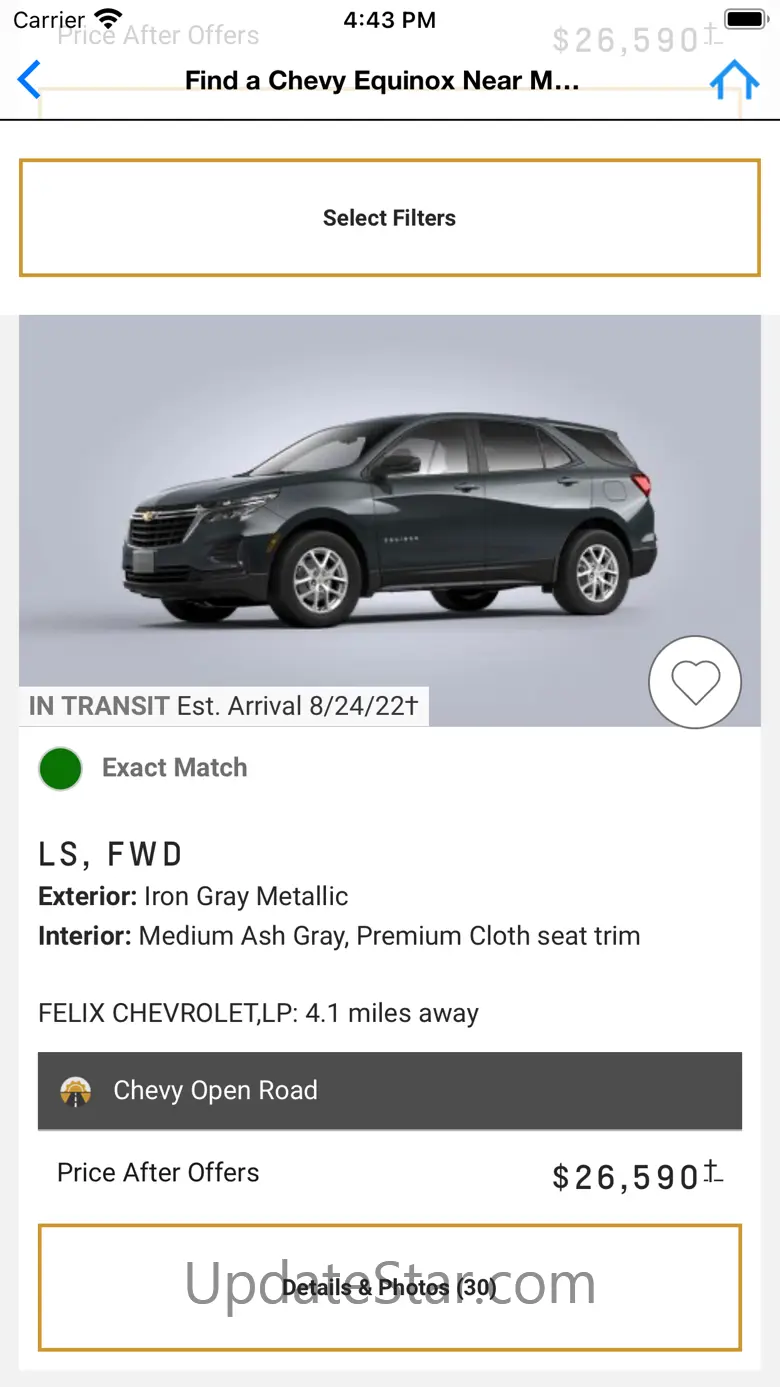The height and width of the screenshot is (1387, 780).
Task: Tap the $26,590 price amount
Action: point(625,1178)
